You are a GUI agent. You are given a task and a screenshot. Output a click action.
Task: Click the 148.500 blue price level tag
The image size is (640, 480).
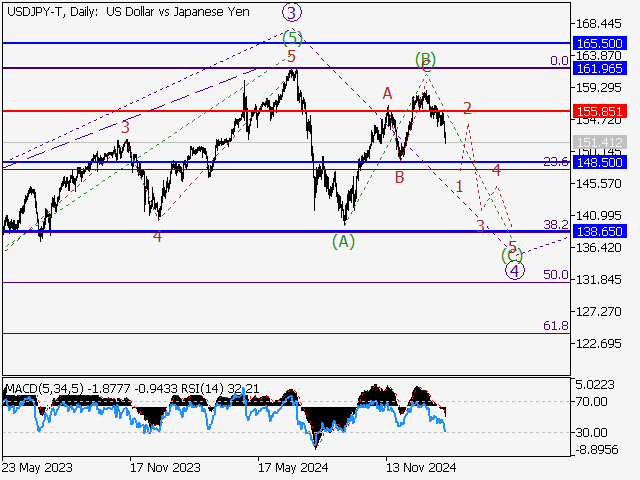tap(600, 162)
